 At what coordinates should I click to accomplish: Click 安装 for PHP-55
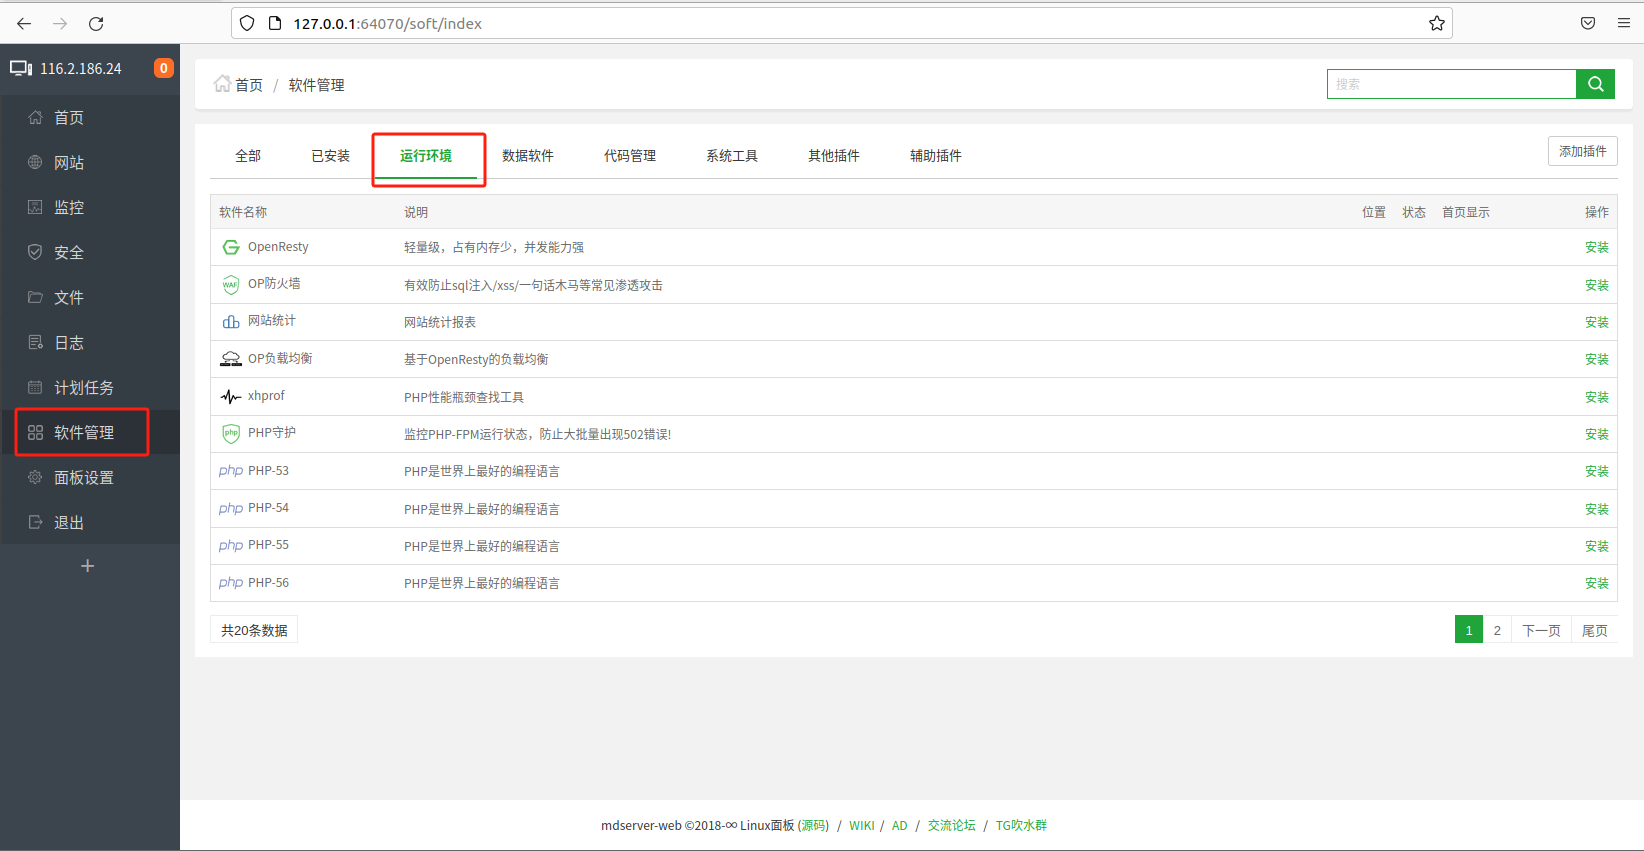click(1597, 546)
